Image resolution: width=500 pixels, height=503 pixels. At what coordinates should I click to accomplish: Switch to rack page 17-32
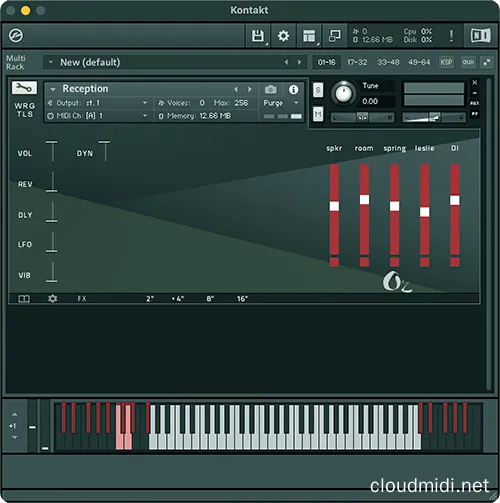(357, 62)
